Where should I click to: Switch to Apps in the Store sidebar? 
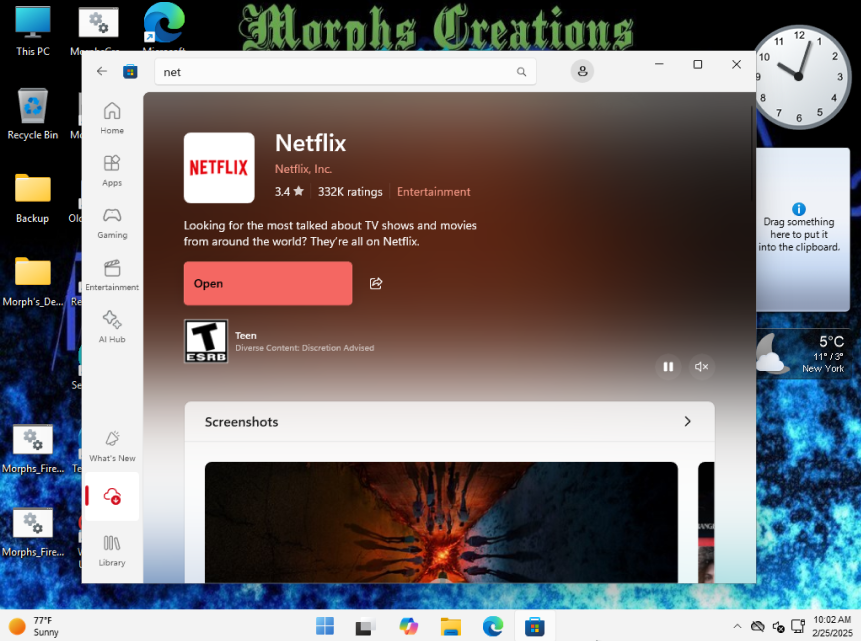click(112, 170)
